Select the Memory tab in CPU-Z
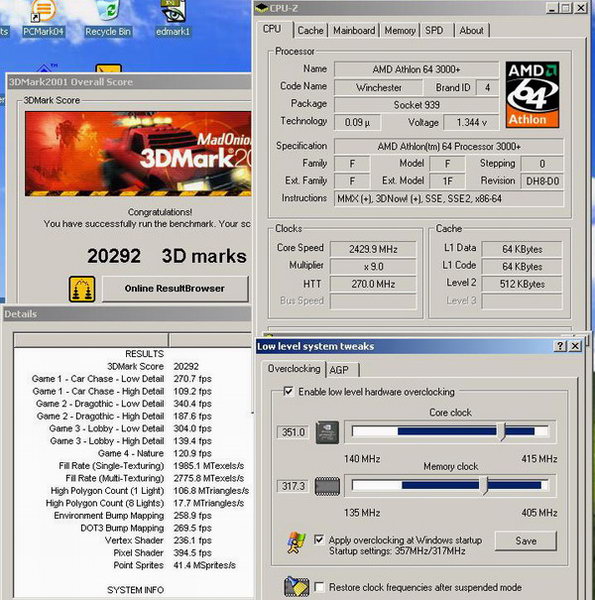 (400, 31)
